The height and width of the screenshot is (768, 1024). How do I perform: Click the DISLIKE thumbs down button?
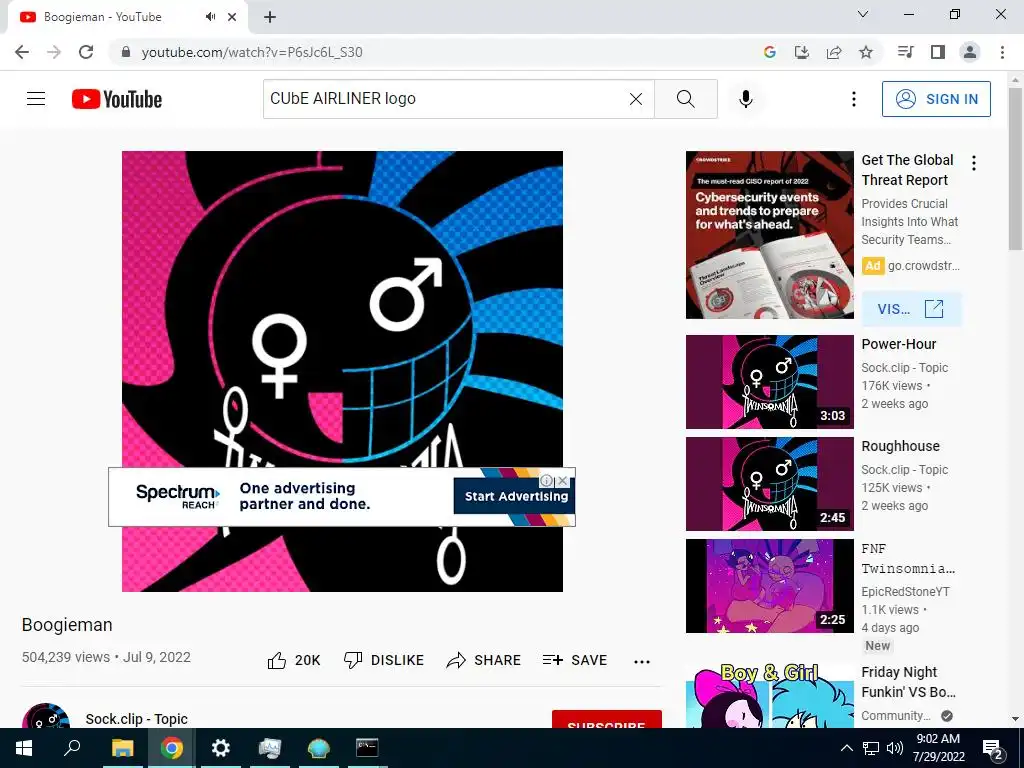click(x=384, y=660)
